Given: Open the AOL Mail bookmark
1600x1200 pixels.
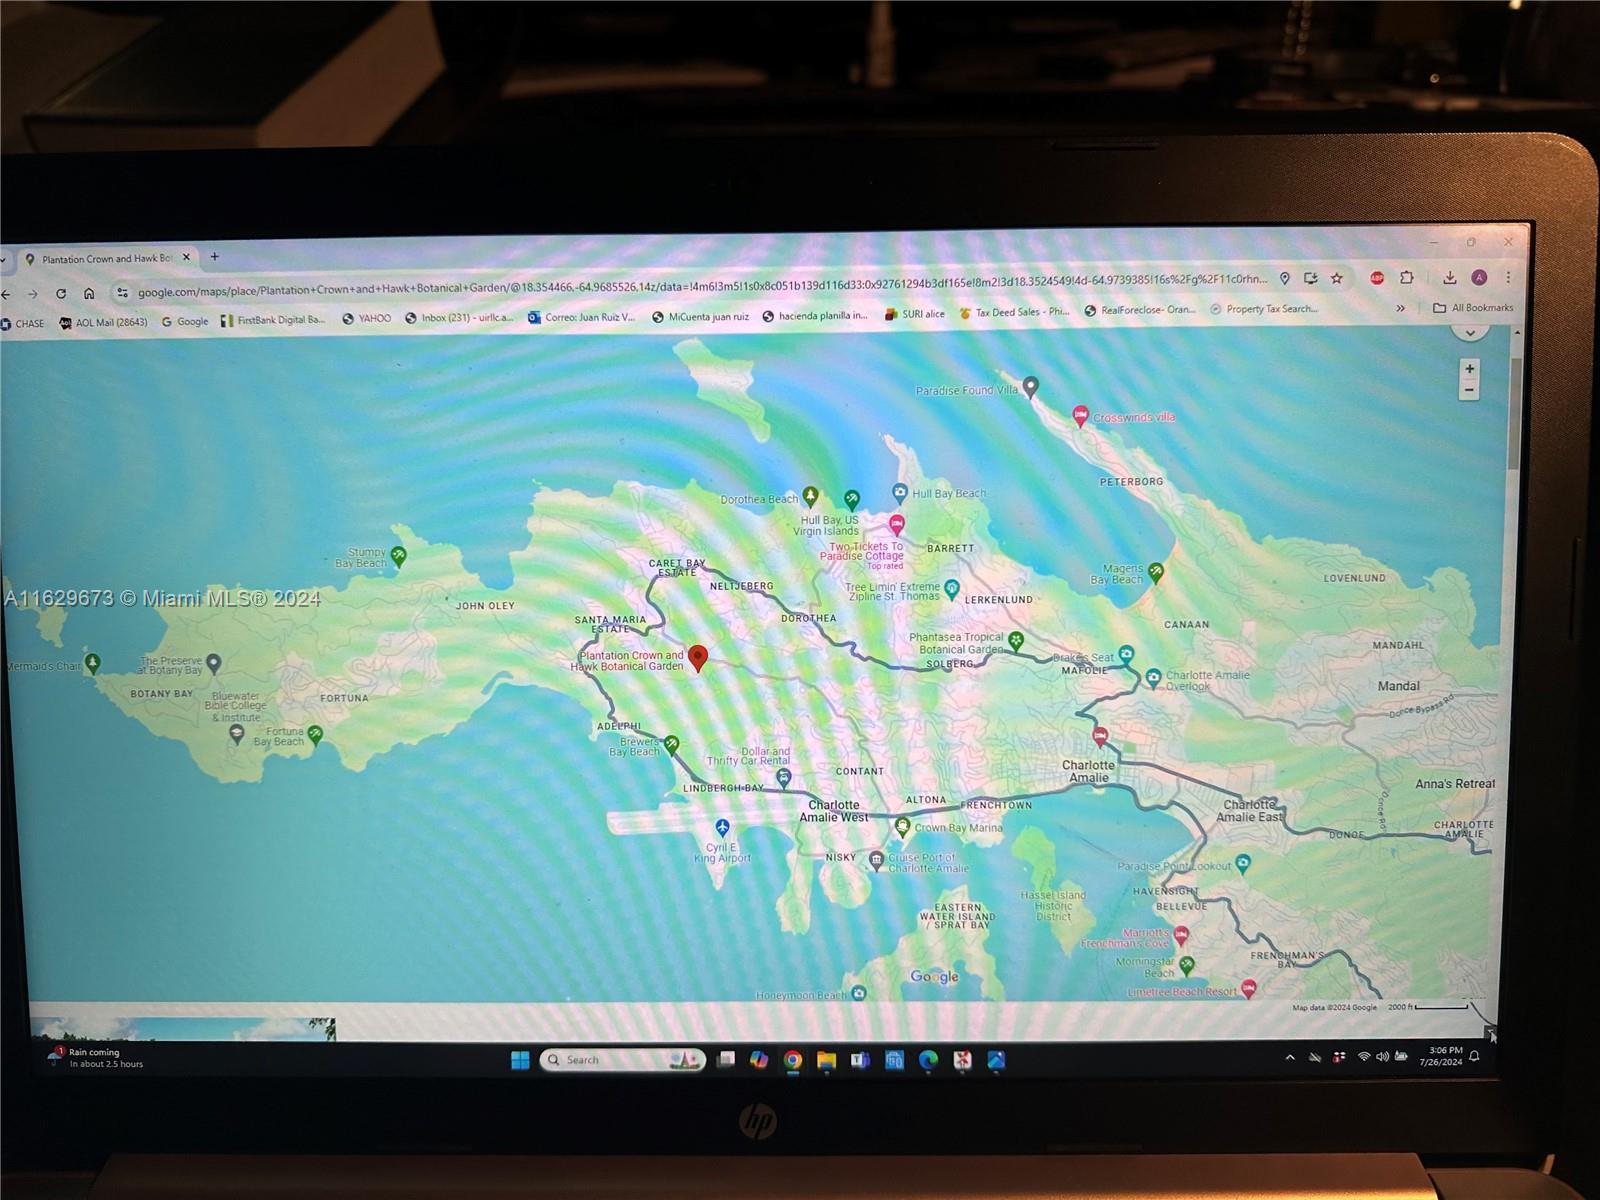Looking at the screenshot, I should point(104,322).
